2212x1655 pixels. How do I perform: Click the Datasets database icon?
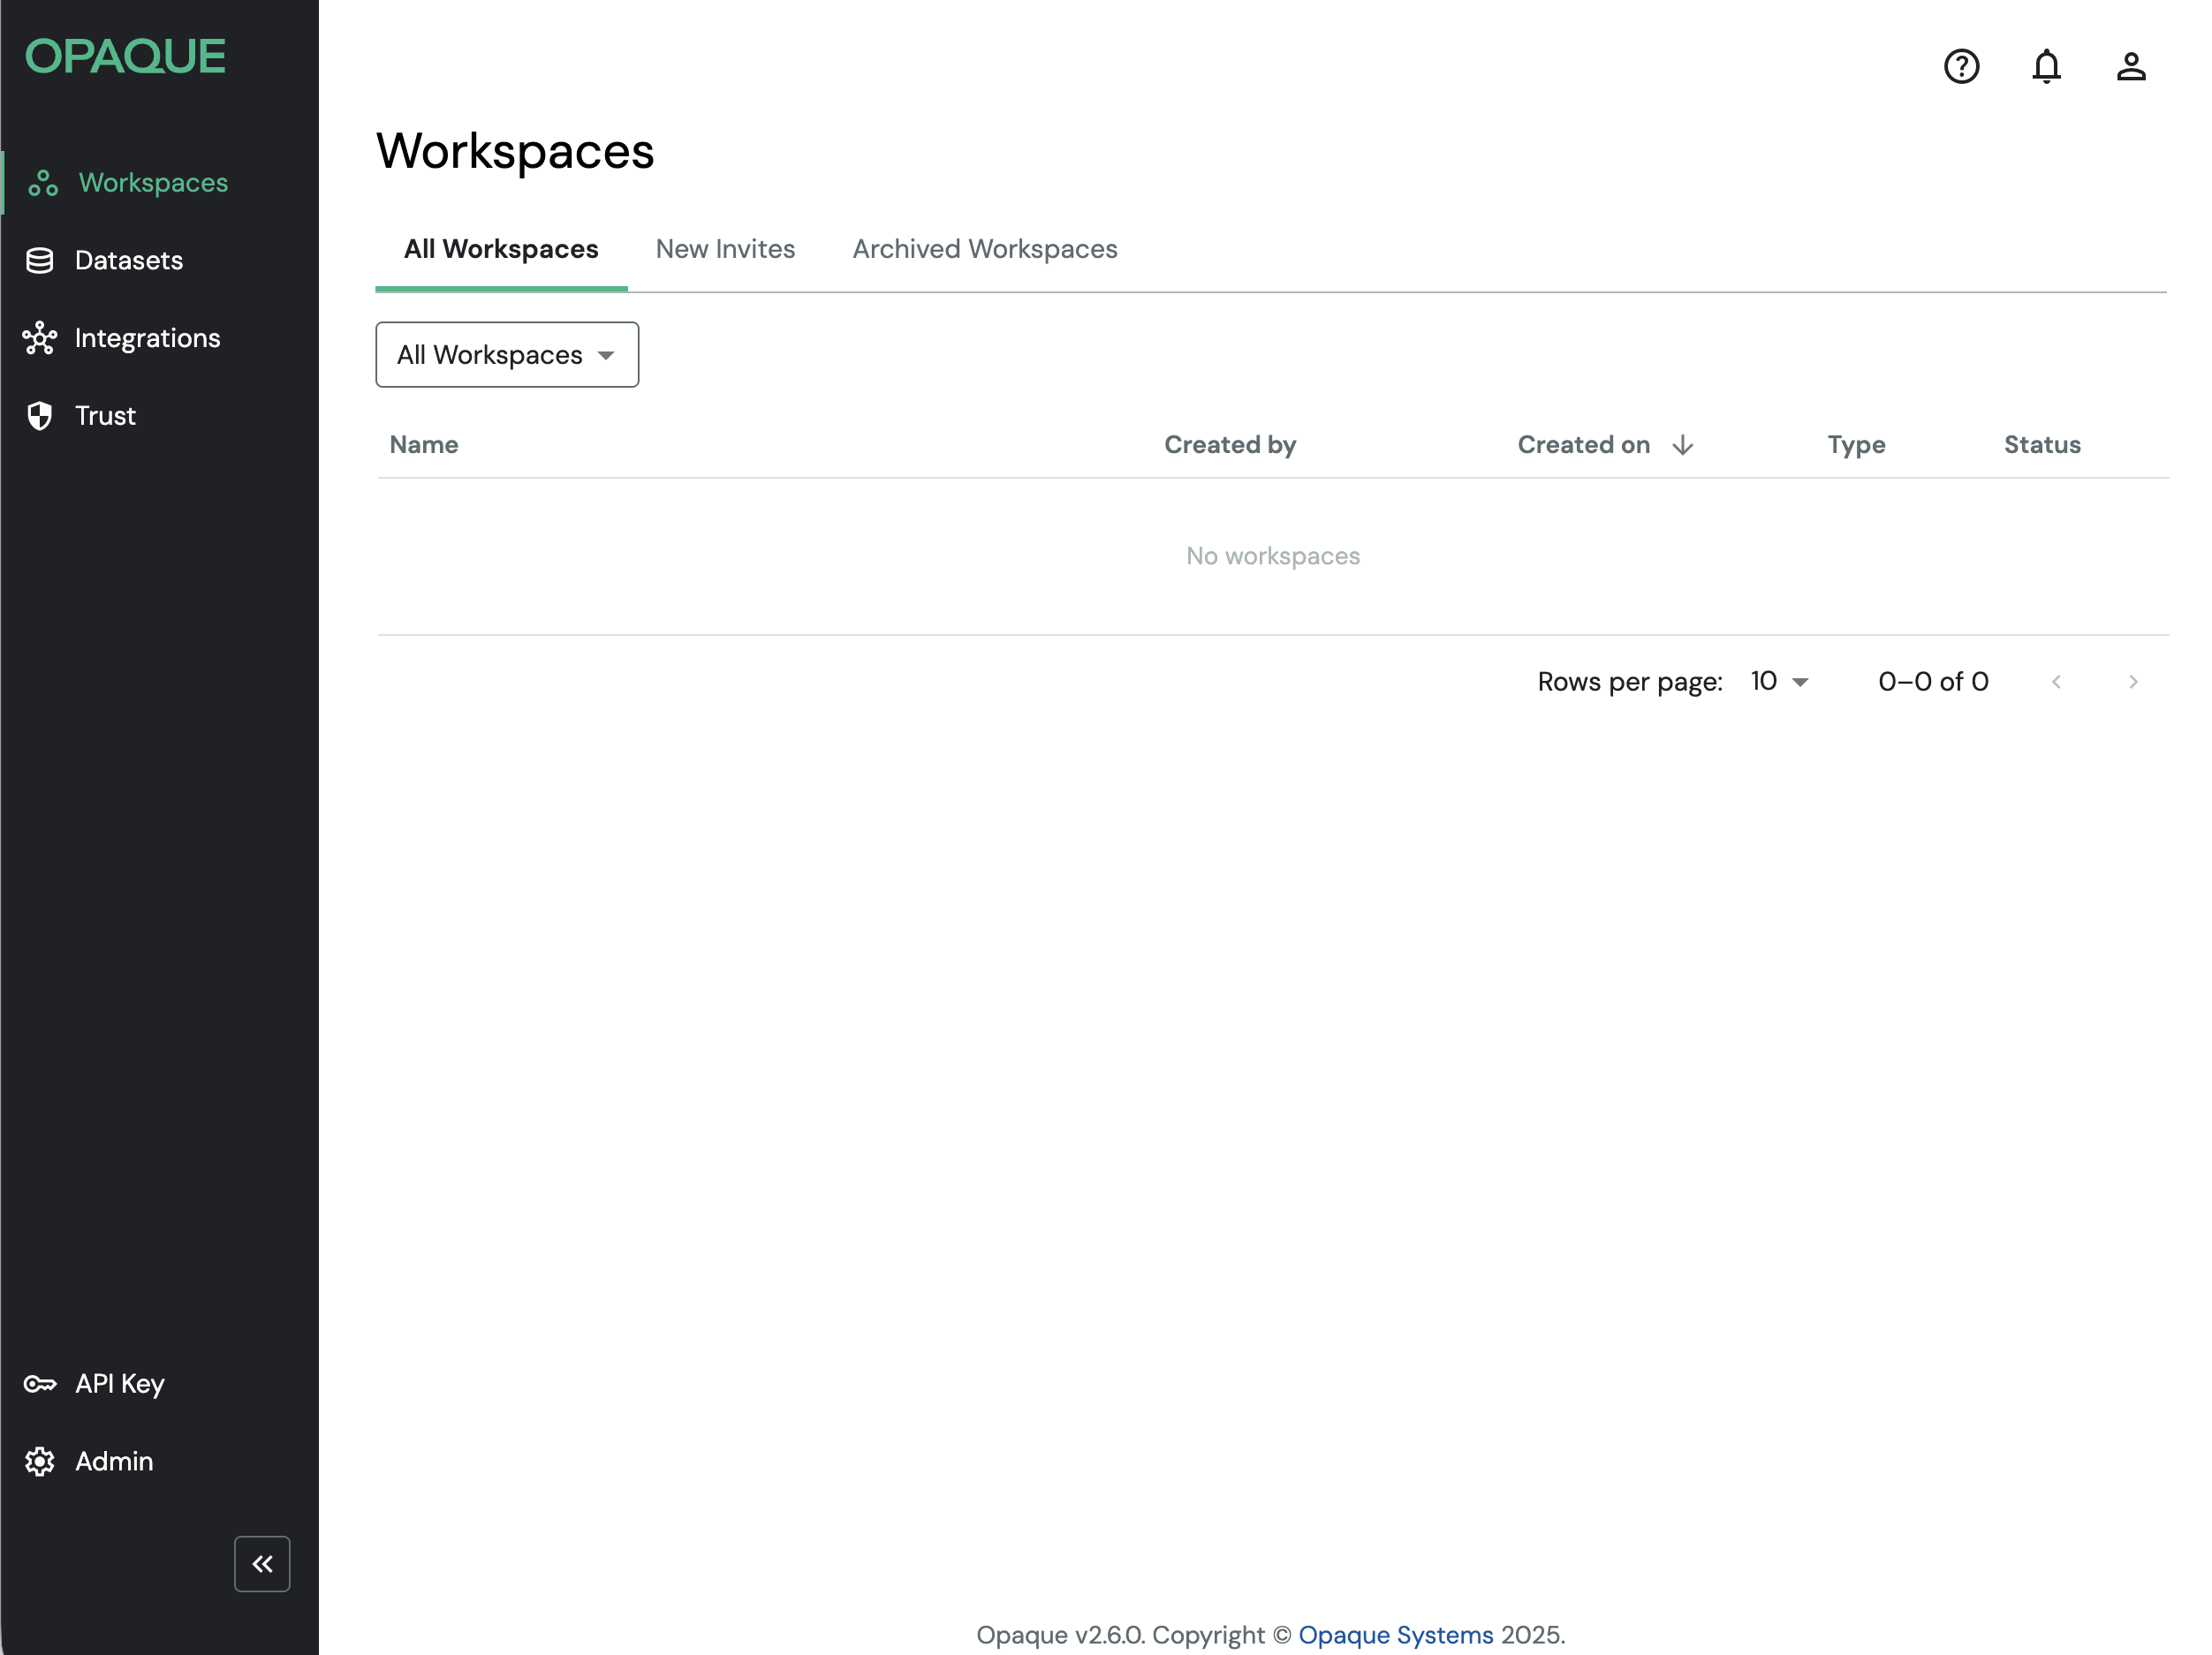pos(40,261)
